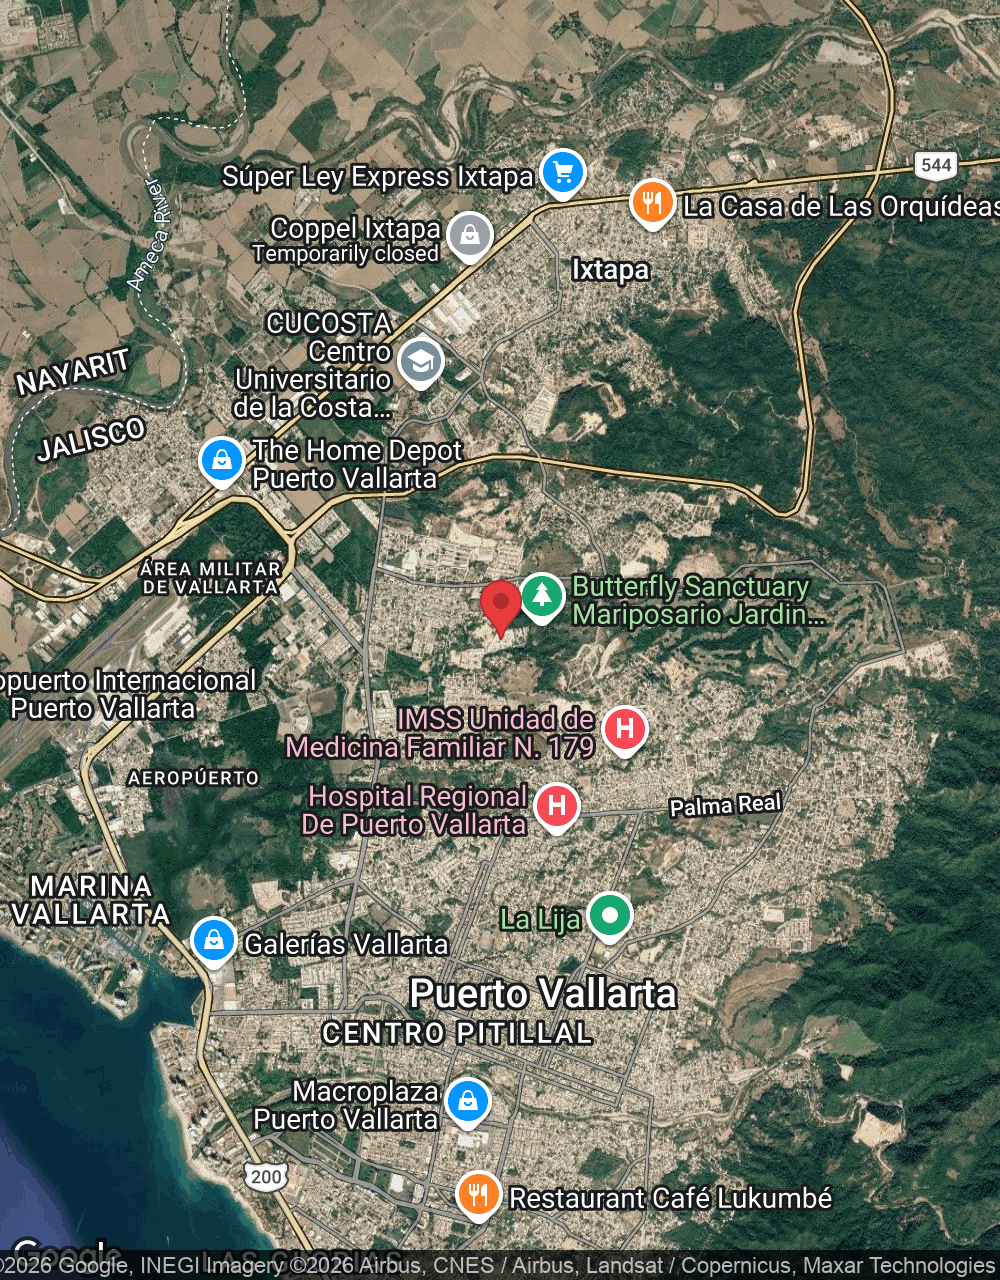
Task: Click the NAYARIT state label
Action: click(x=73, y=372)
